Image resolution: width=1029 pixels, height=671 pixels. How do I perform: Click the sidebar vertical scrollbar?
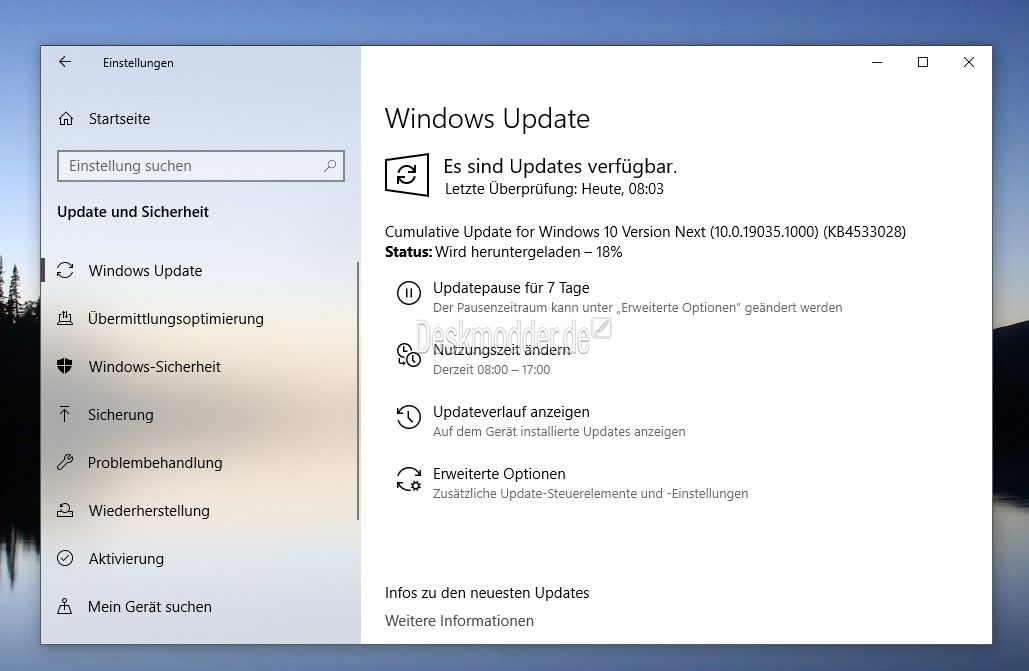358,391
